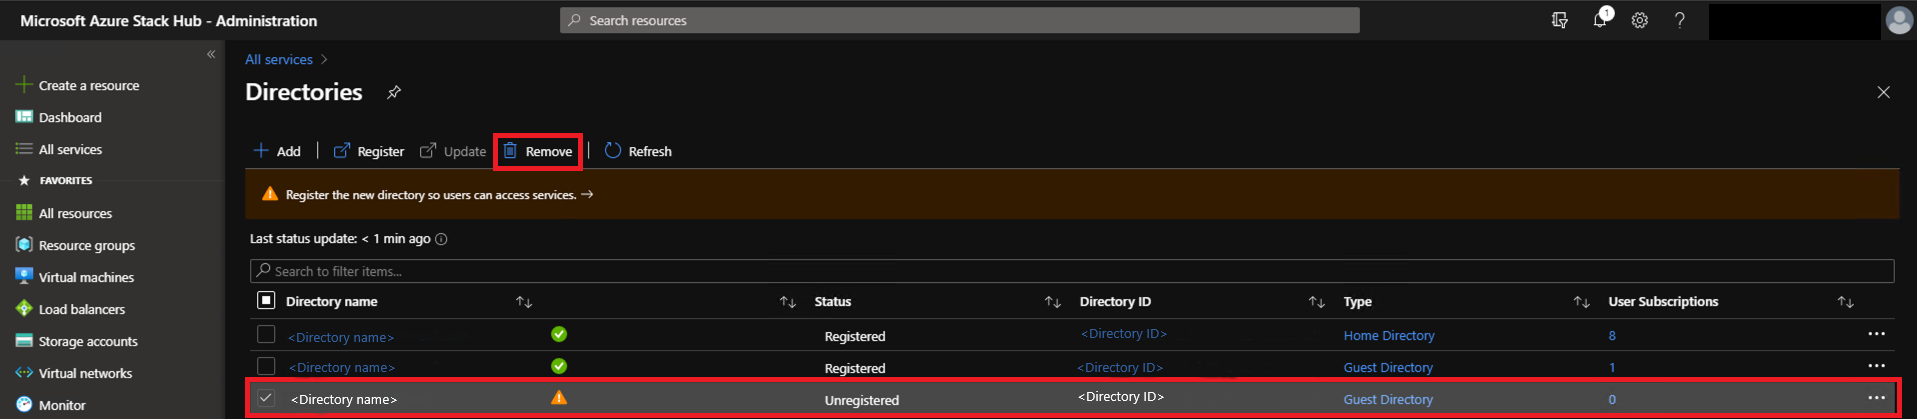Image resolution: width=1917 pixels, height=419 pixels.
Task: Open portal settings gear
Action: pyautogui.click(x=1640, y=20)
